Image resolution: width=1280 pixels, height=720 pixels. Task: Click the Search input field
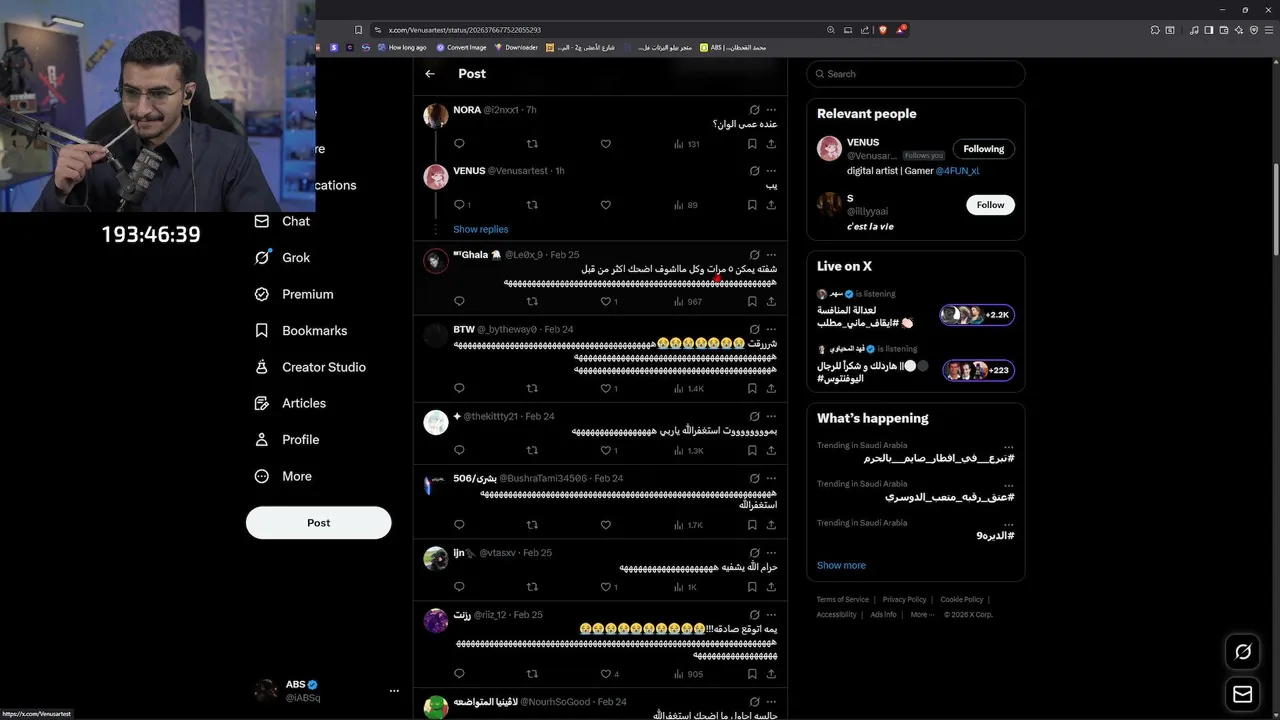click(916, 74)
